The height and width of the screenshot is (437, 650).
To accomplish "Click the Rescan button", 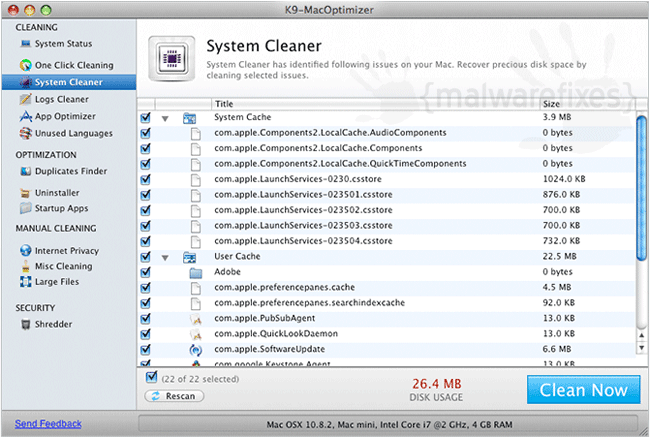I will pos(174,396).
